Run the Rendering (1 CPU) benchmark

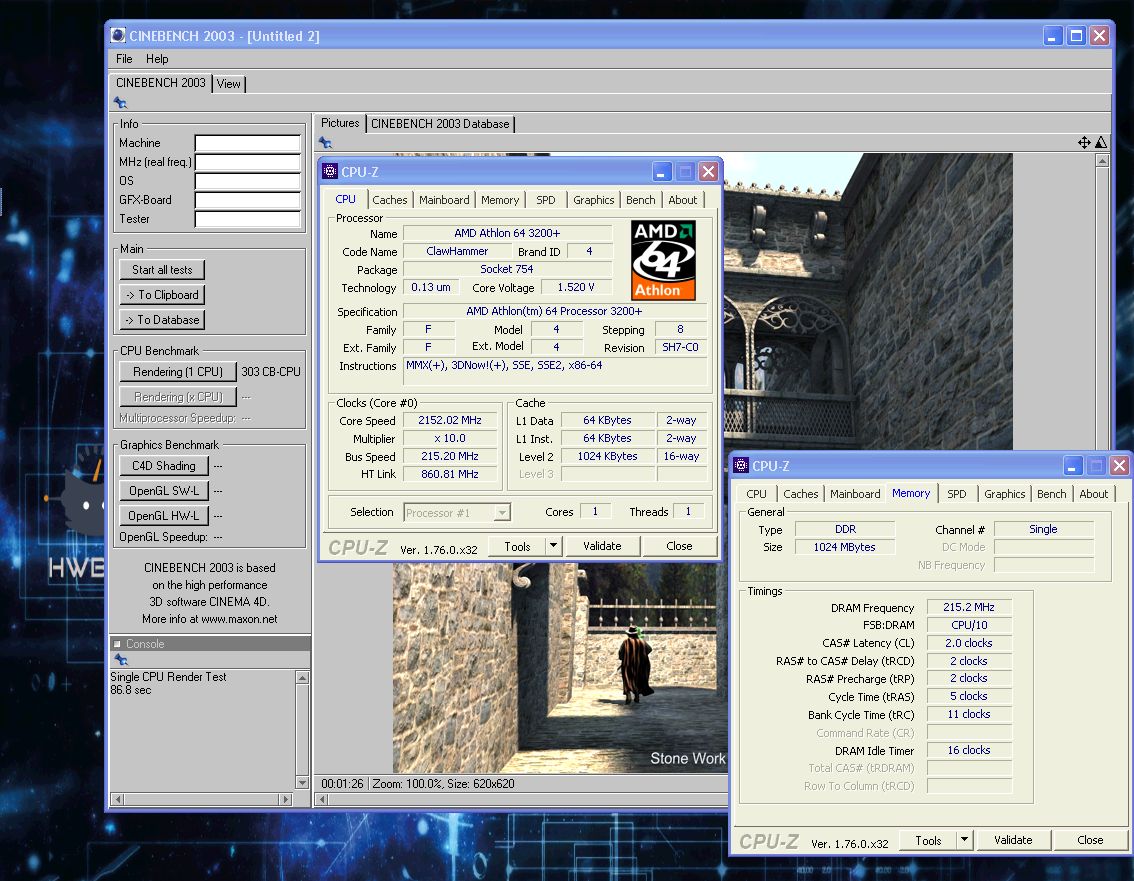178,372
